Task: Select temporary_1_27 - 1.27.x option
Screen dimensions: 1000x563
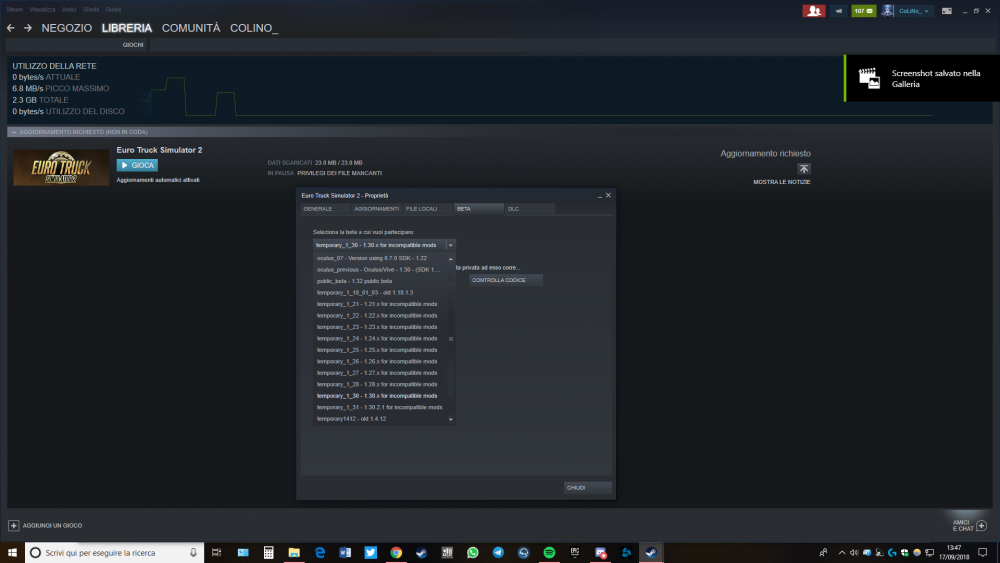Action: (x=380, y=373)
